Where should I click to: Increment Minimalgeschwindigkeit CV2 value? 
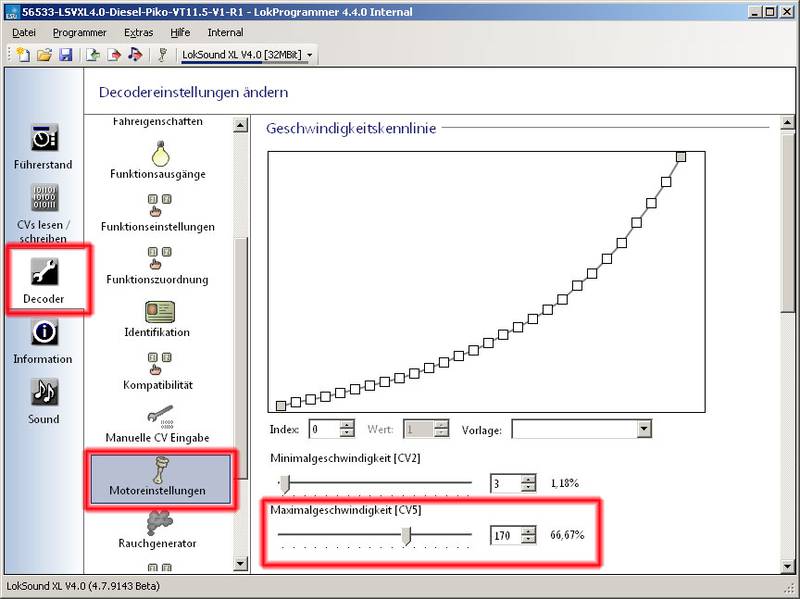(x=529, y=479)
